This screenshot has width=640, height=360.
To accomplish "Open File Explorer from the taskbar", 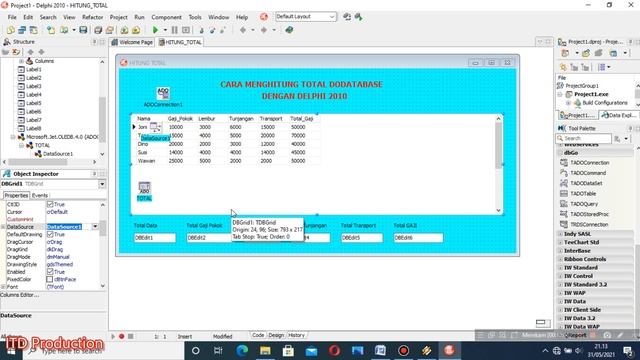I will 265,351.
